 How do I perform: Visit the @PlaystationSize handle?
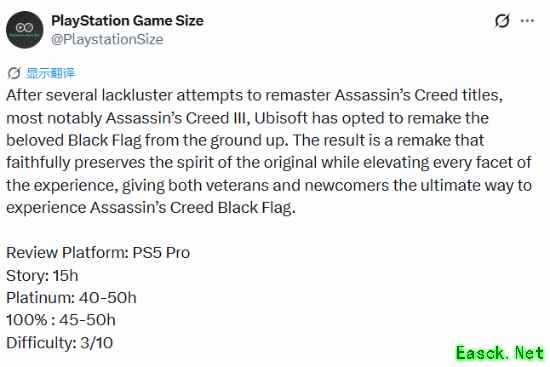(x=107, y=39)
